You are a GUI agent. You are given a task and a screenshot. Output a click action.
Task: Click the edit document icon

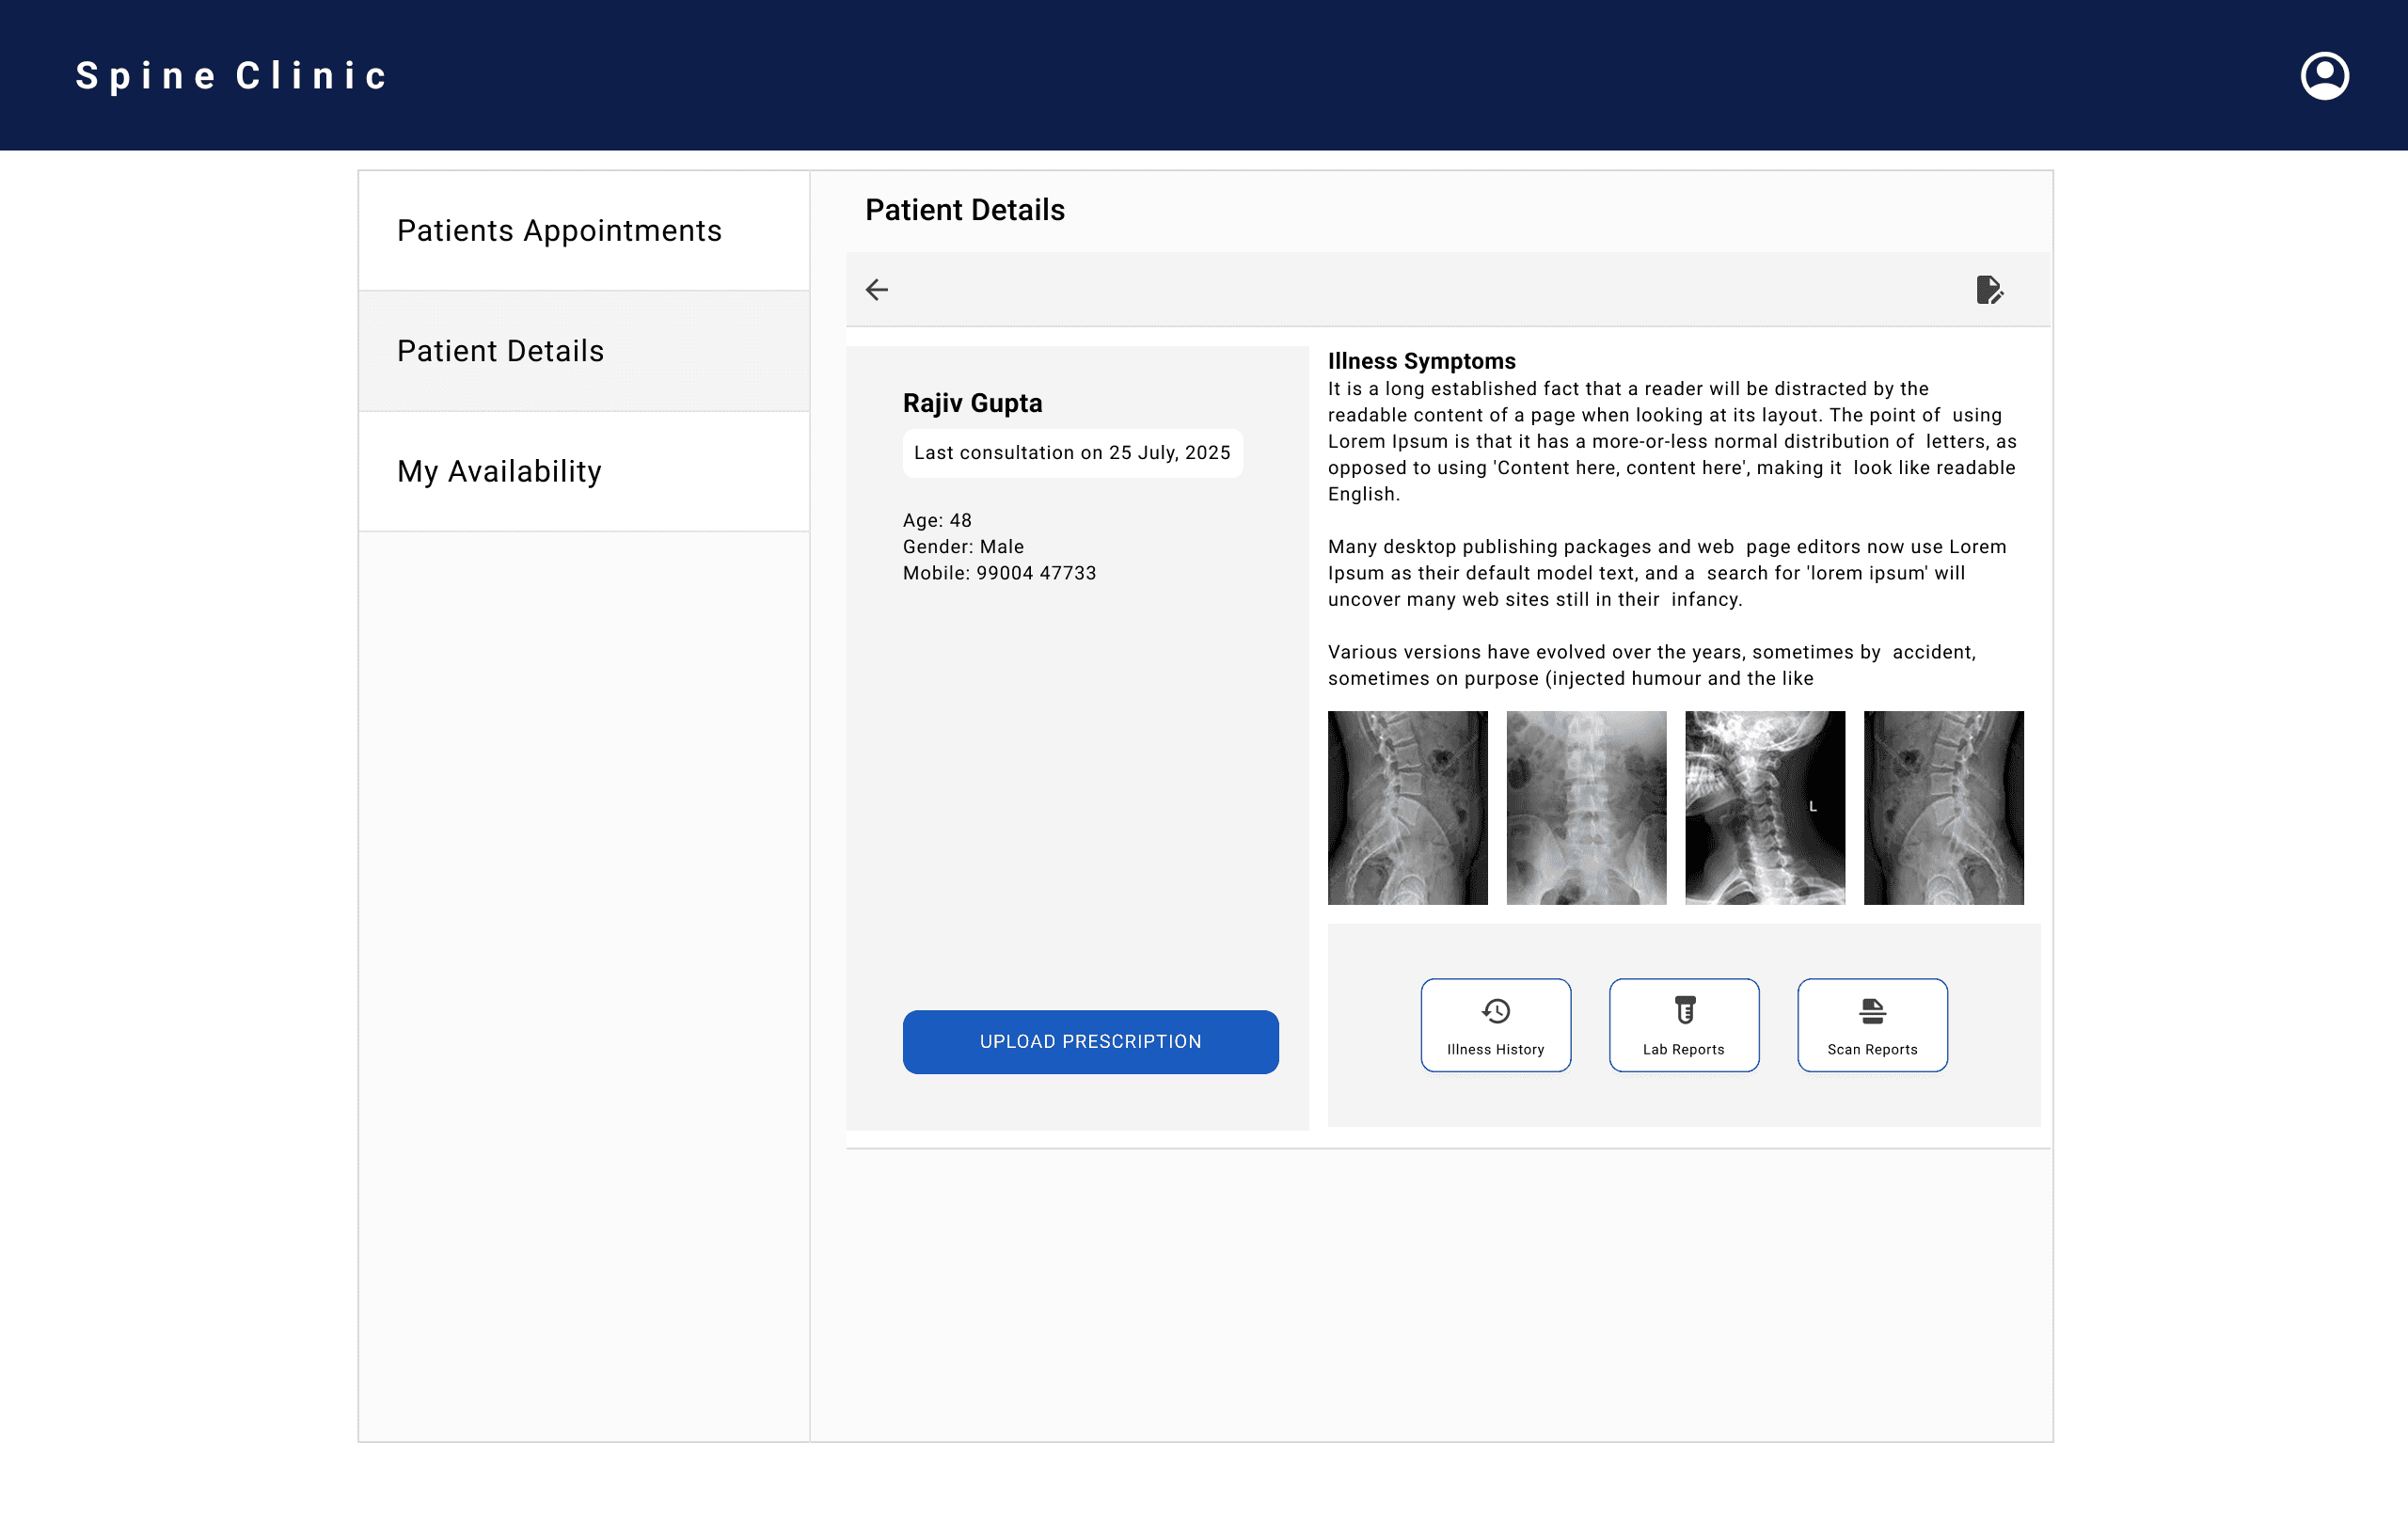1989,290
